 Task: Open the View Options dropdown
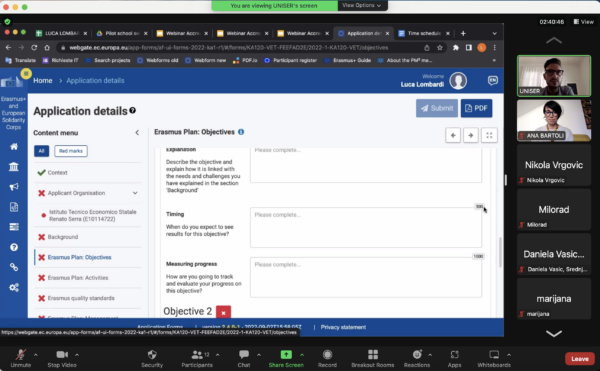tap(362, 5)
